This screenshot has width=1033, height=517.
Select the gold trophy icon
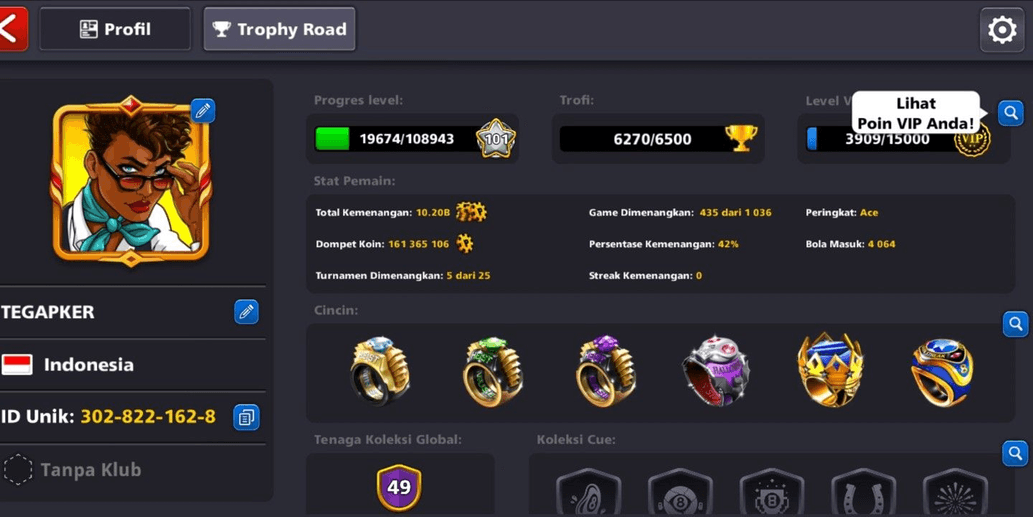[x=741, y=138]
